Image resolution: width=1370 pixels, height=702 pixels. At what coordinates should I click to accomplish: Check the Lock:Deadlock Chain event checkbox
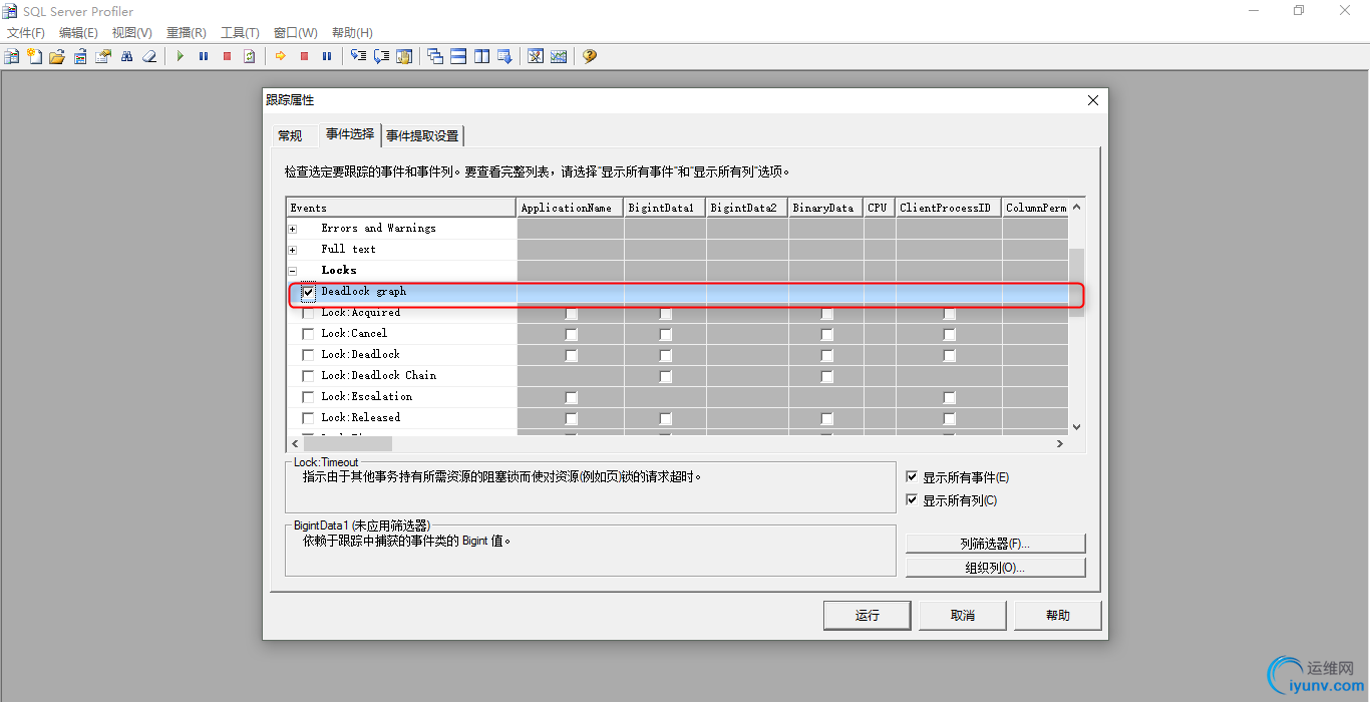point(308,376)
